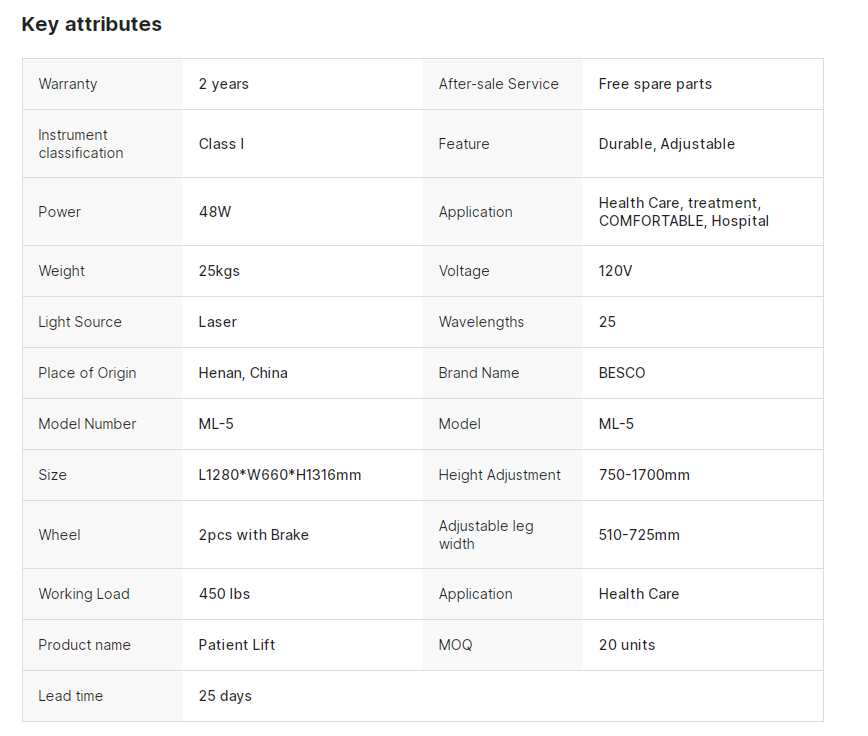Viewport: 868px width, 736px height.
Task: Click the "2 years" warranty value
Action: (x=224, y=84)
